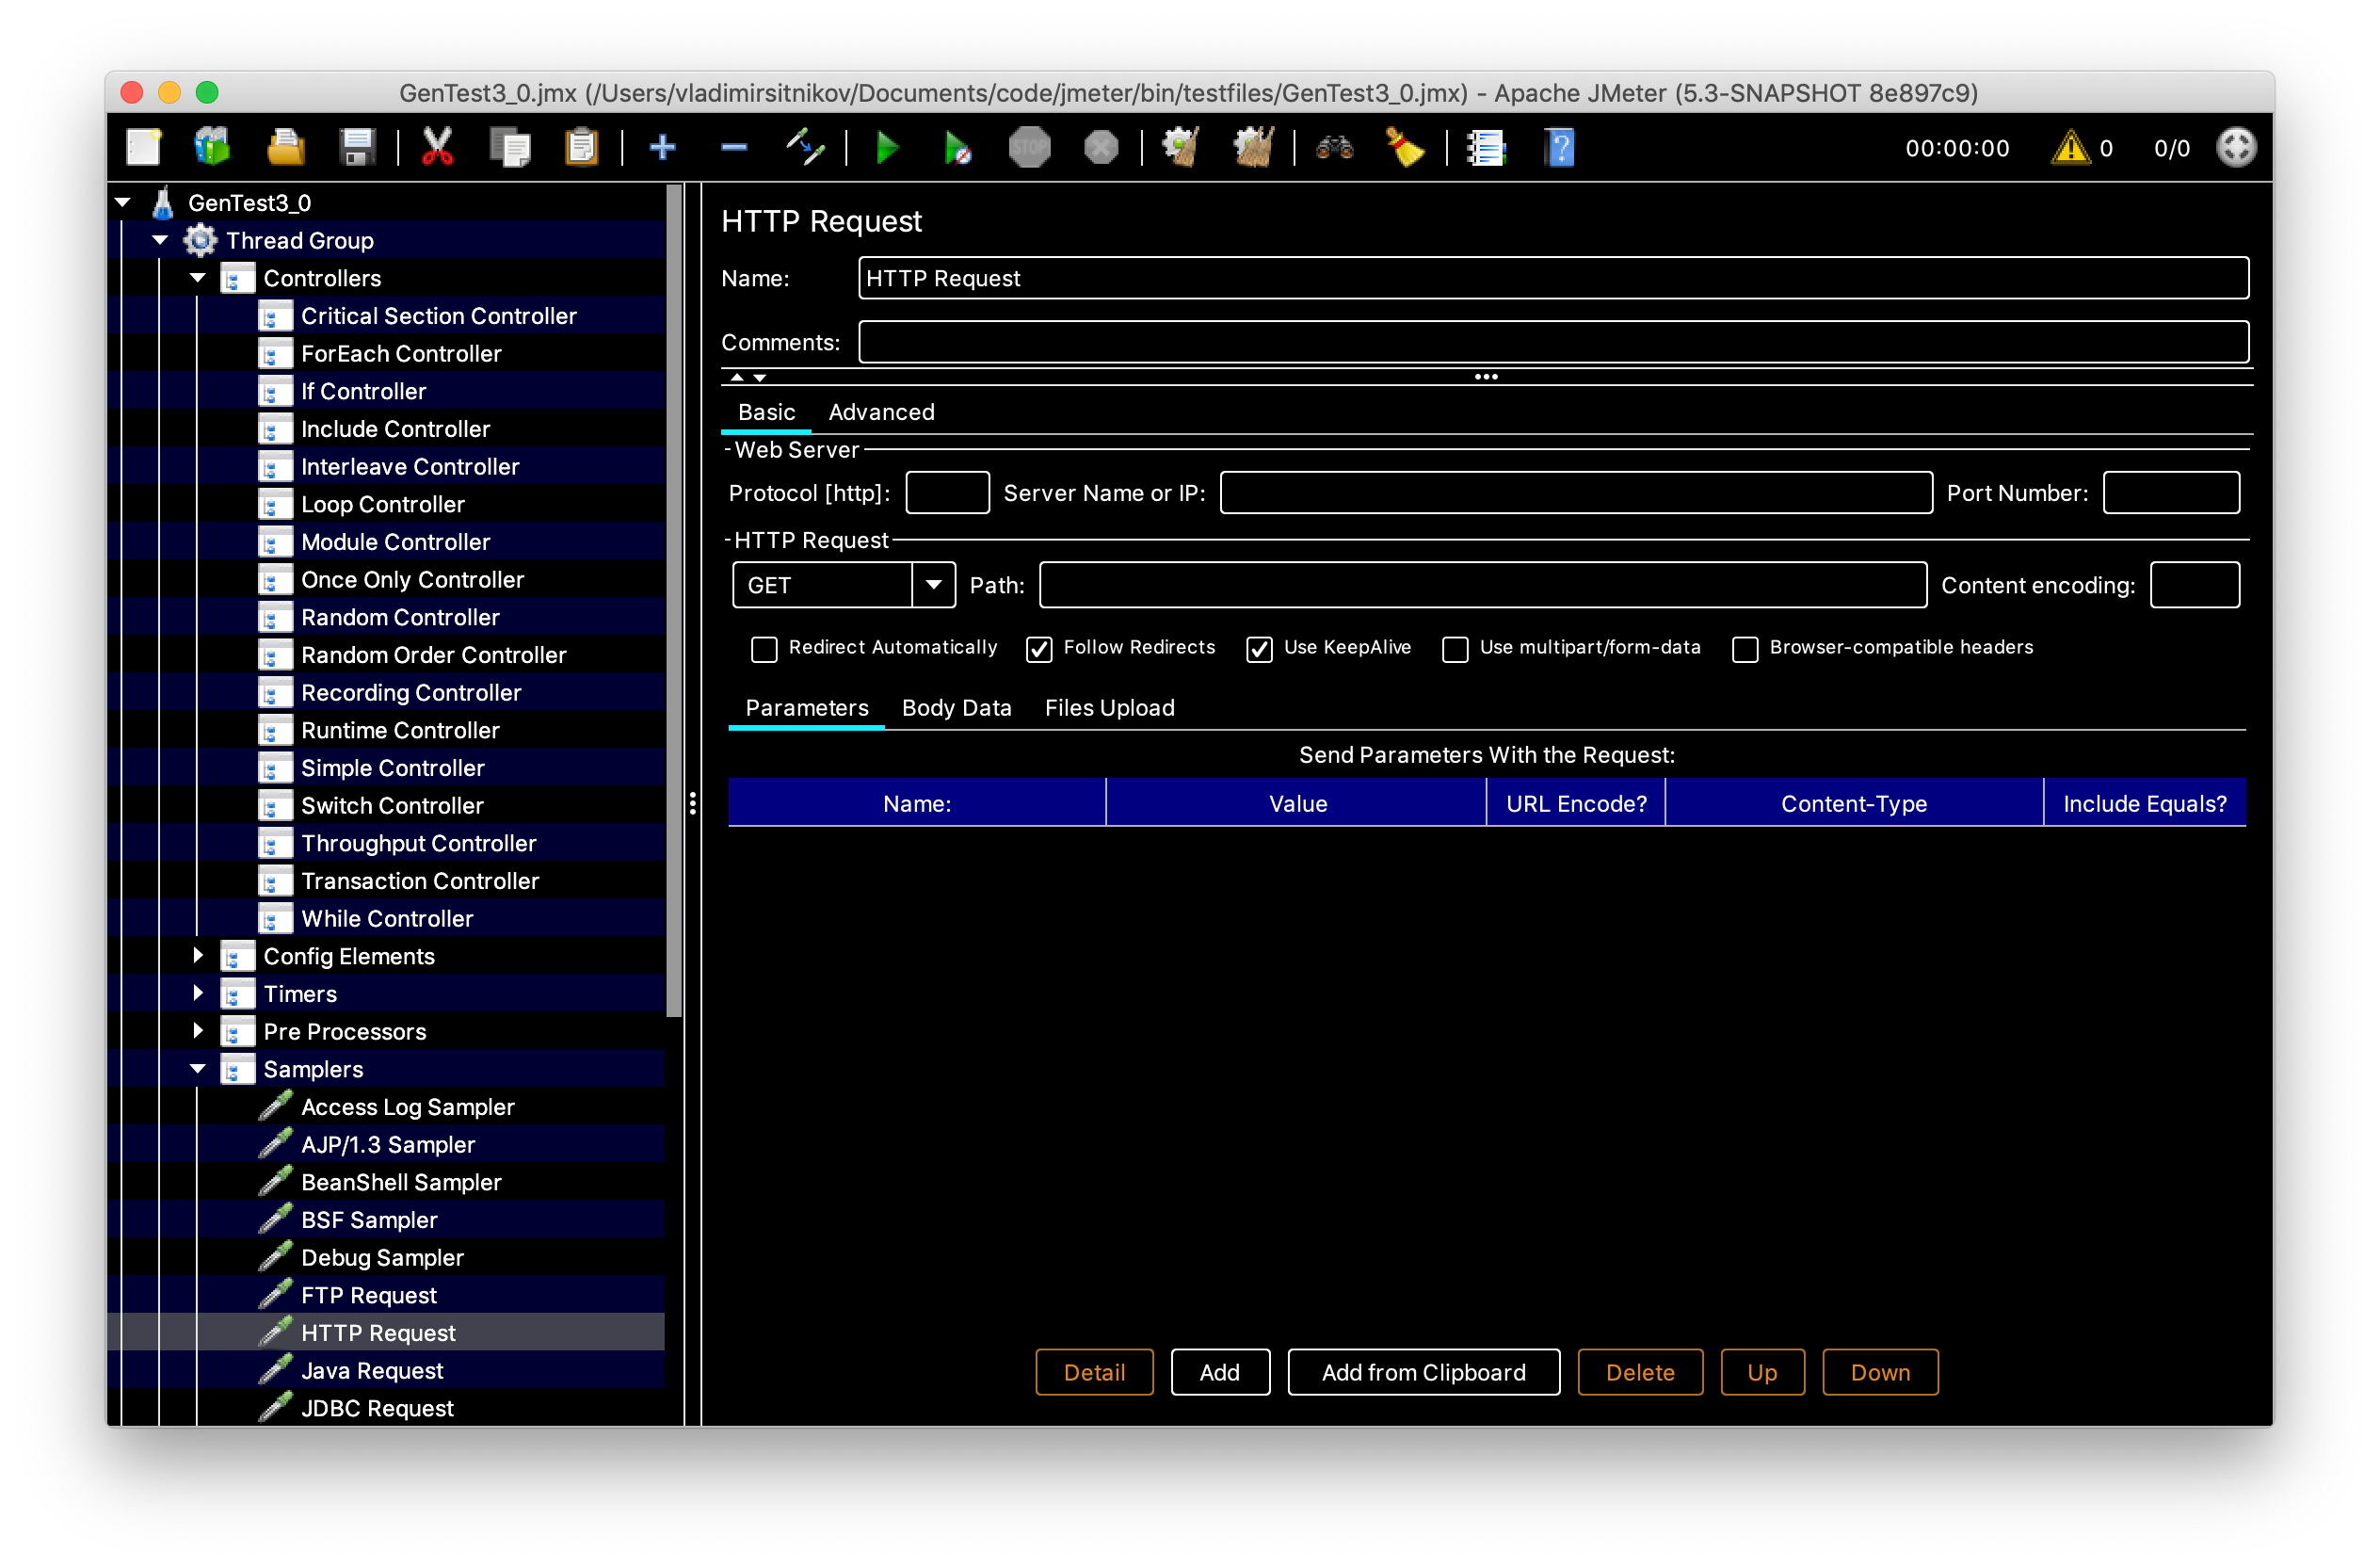Click the Clear All double-broom icon

(x=1252, y=148)
